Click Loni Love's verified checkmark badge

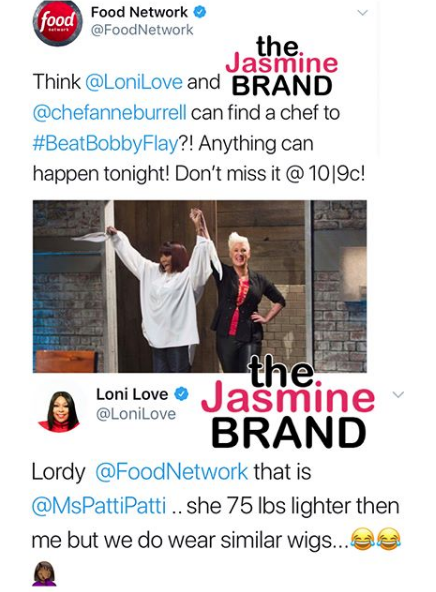(x=181, y=394)
